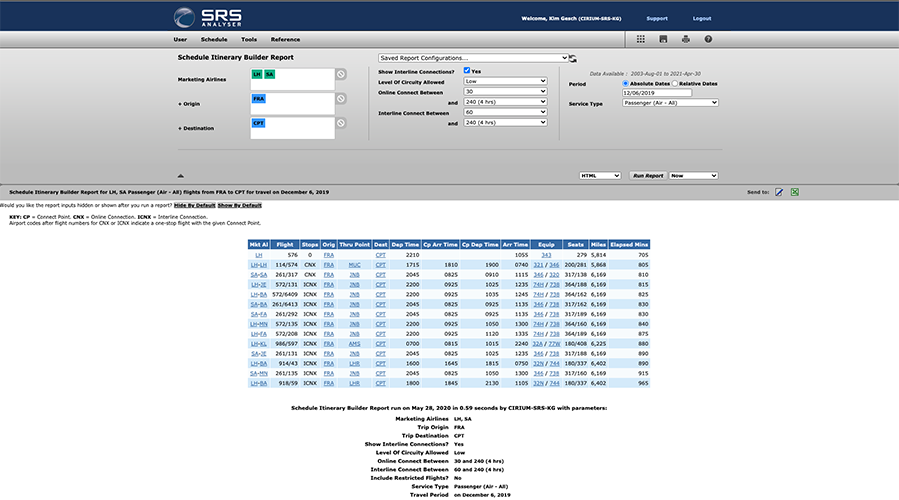This screenshot has width=899, height=500.
Task: Click LH-KL airline link
Action: click(x=259, y=343)
